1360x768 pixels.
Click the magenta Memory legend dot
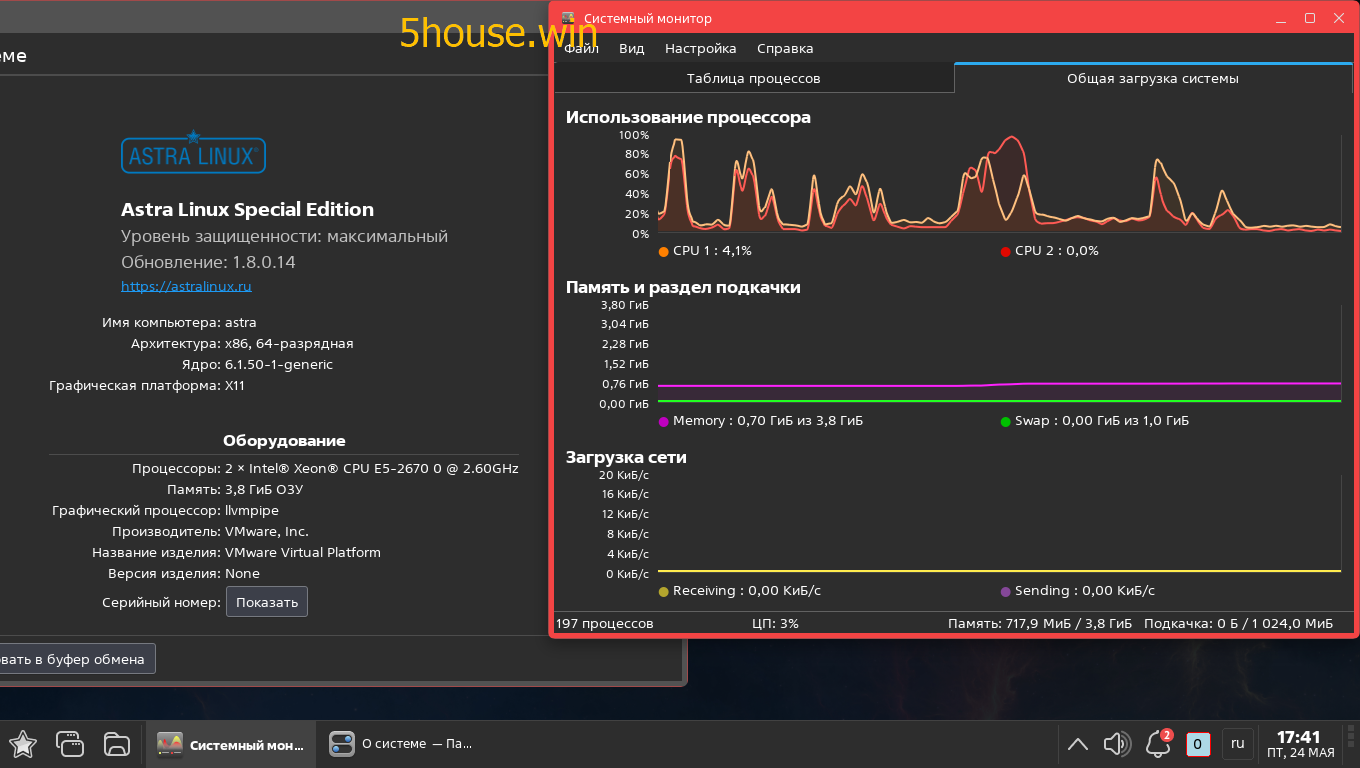(x=664, y=421)
